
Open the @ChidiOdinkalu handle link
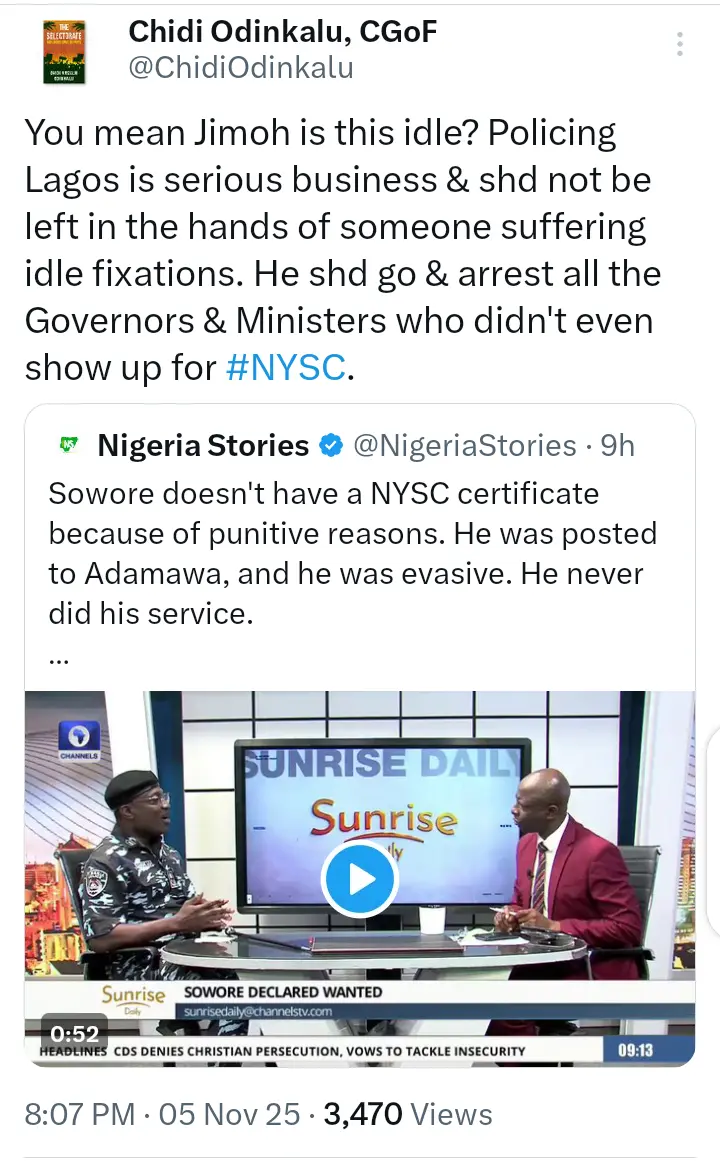240,67
